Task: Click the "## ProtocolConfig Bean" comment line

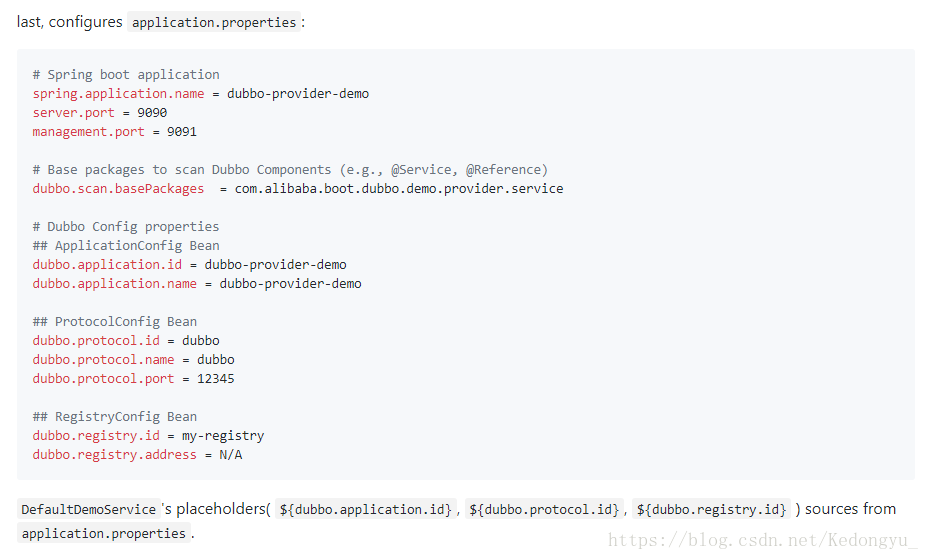Action: pos(115,321)
